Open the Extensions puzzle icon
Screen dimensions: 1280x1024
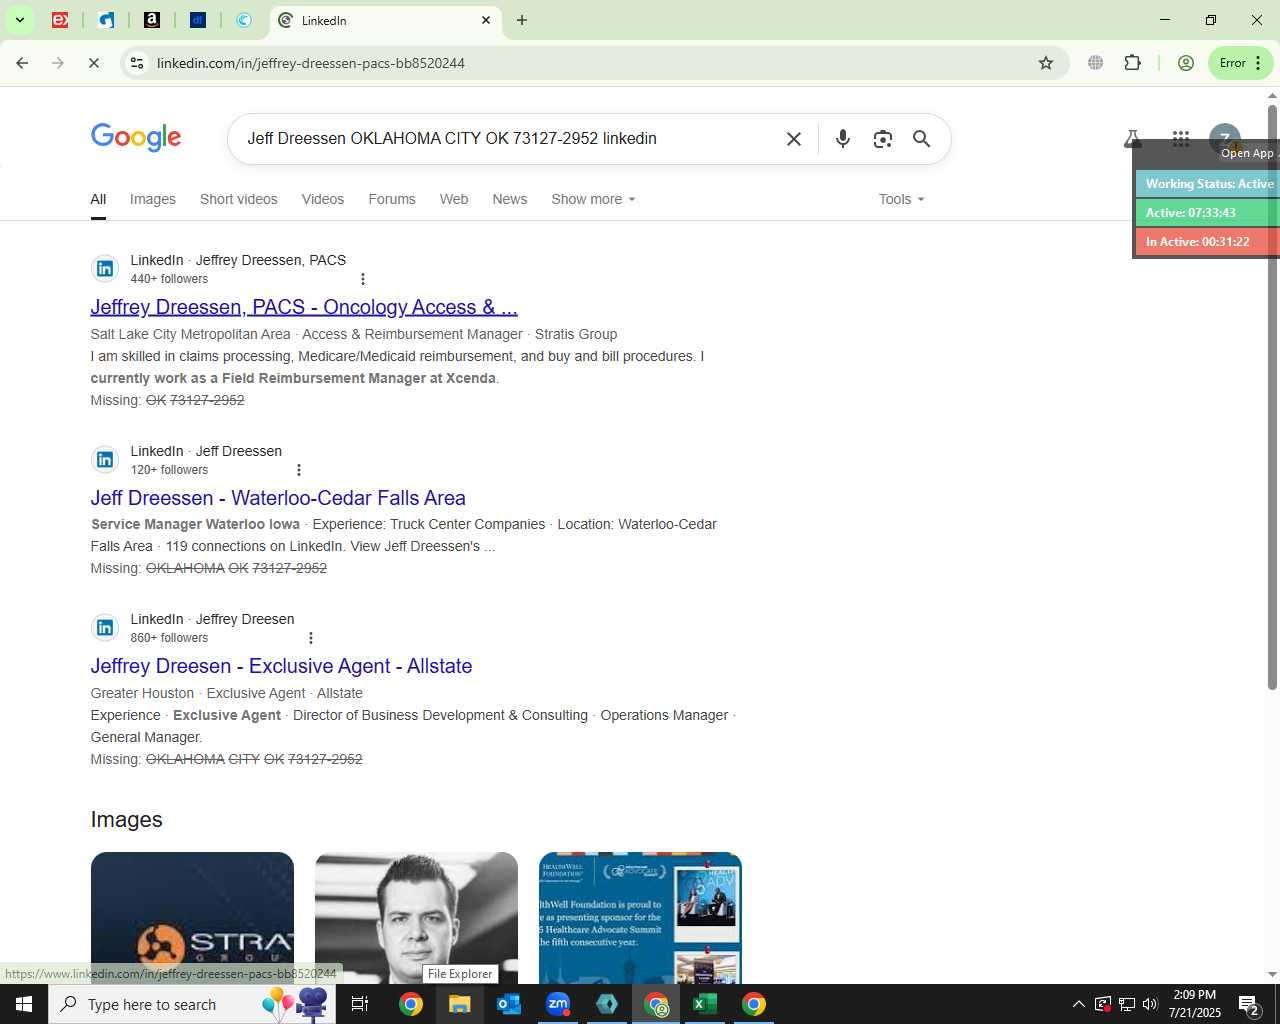point(1132,63)
